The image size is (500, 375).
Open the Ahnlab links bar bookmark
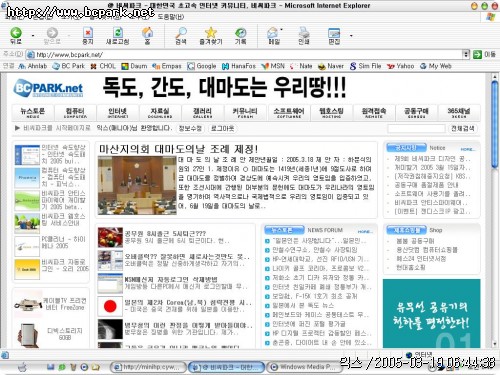click(33, 66)
